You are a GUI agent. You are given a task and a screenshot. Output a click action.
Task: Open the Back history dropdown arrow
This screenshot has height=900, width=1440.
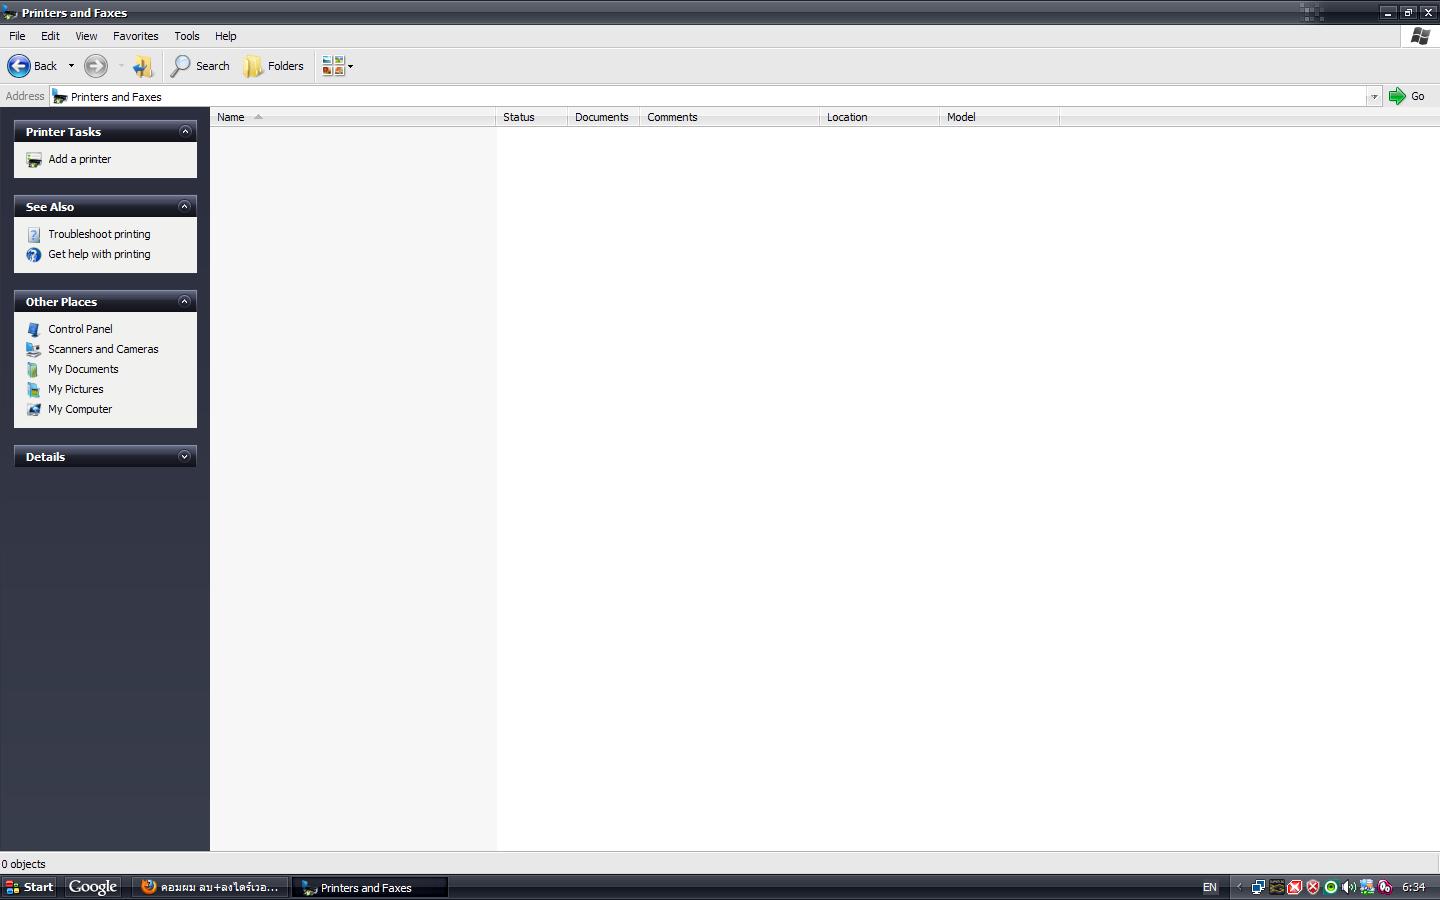71,66
